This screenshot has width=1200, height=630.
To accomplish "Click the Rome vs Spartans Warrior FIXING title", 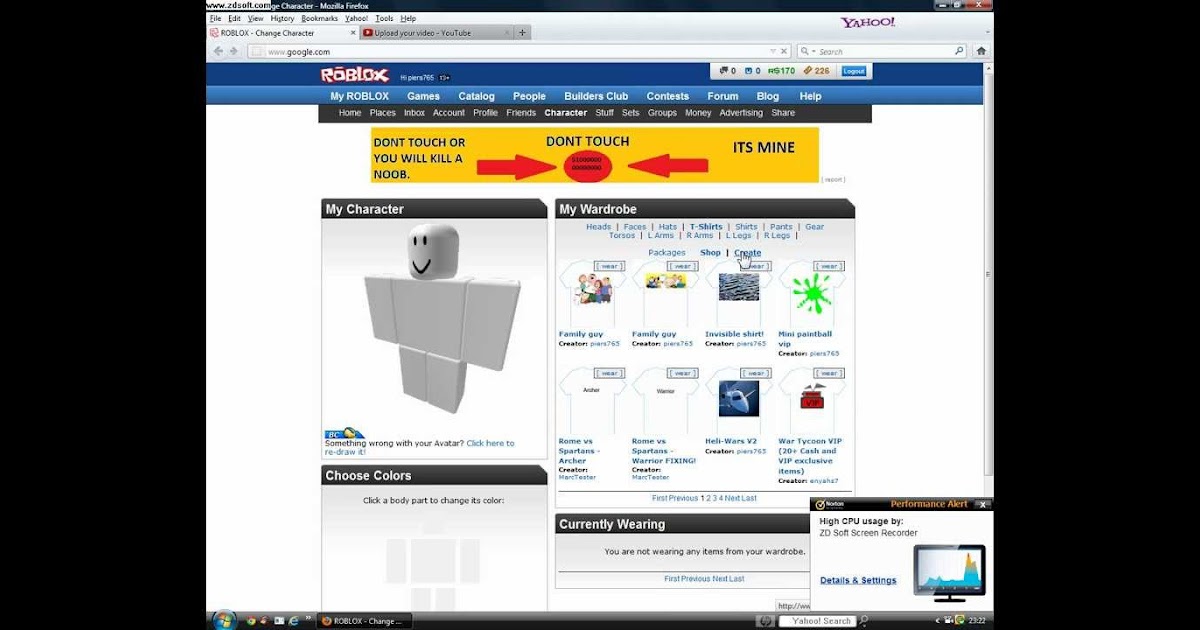I will point(664,451).
